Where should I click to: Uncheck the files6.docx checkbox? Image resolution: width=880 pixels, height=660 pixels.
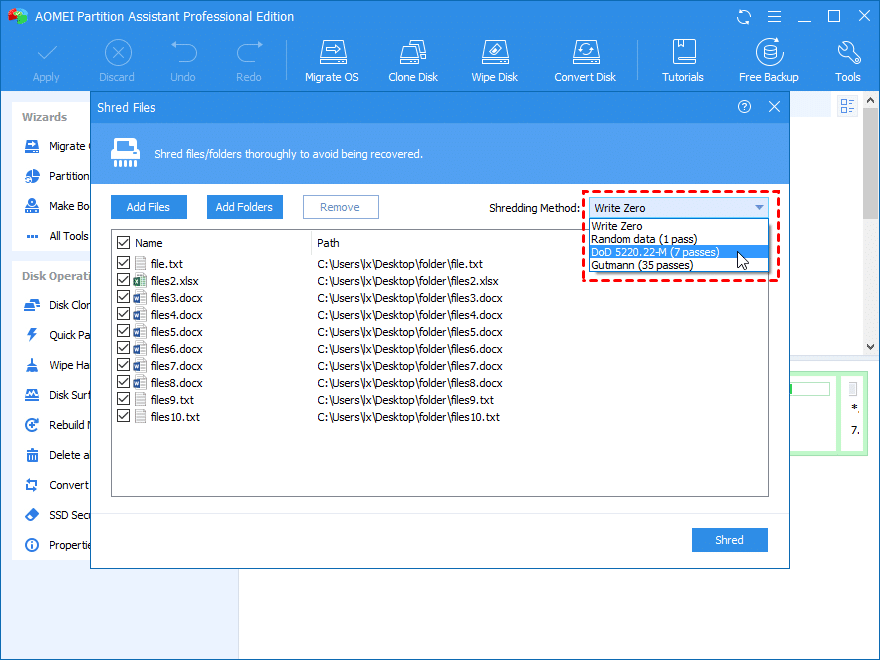pos(123,348)
